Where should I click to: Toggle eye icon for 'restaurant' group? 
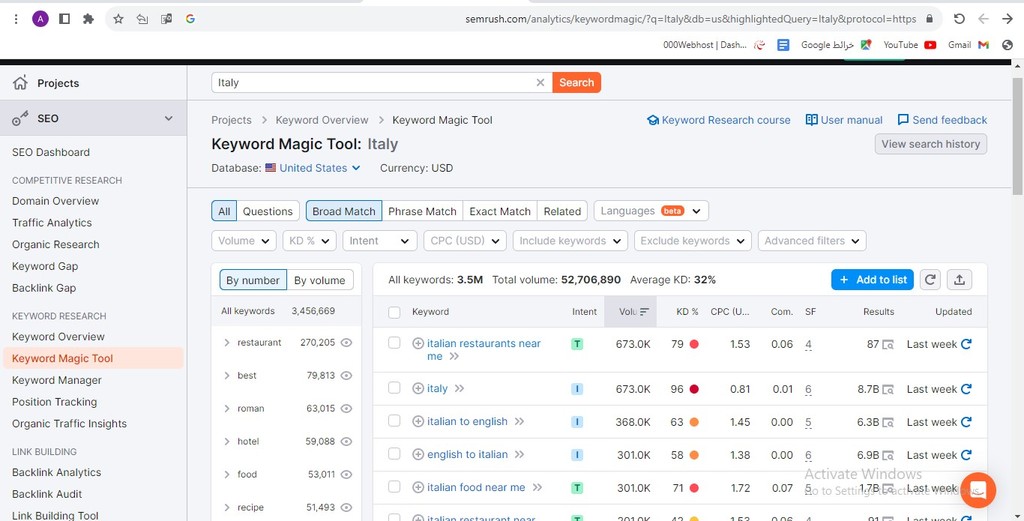coord(346,342)
